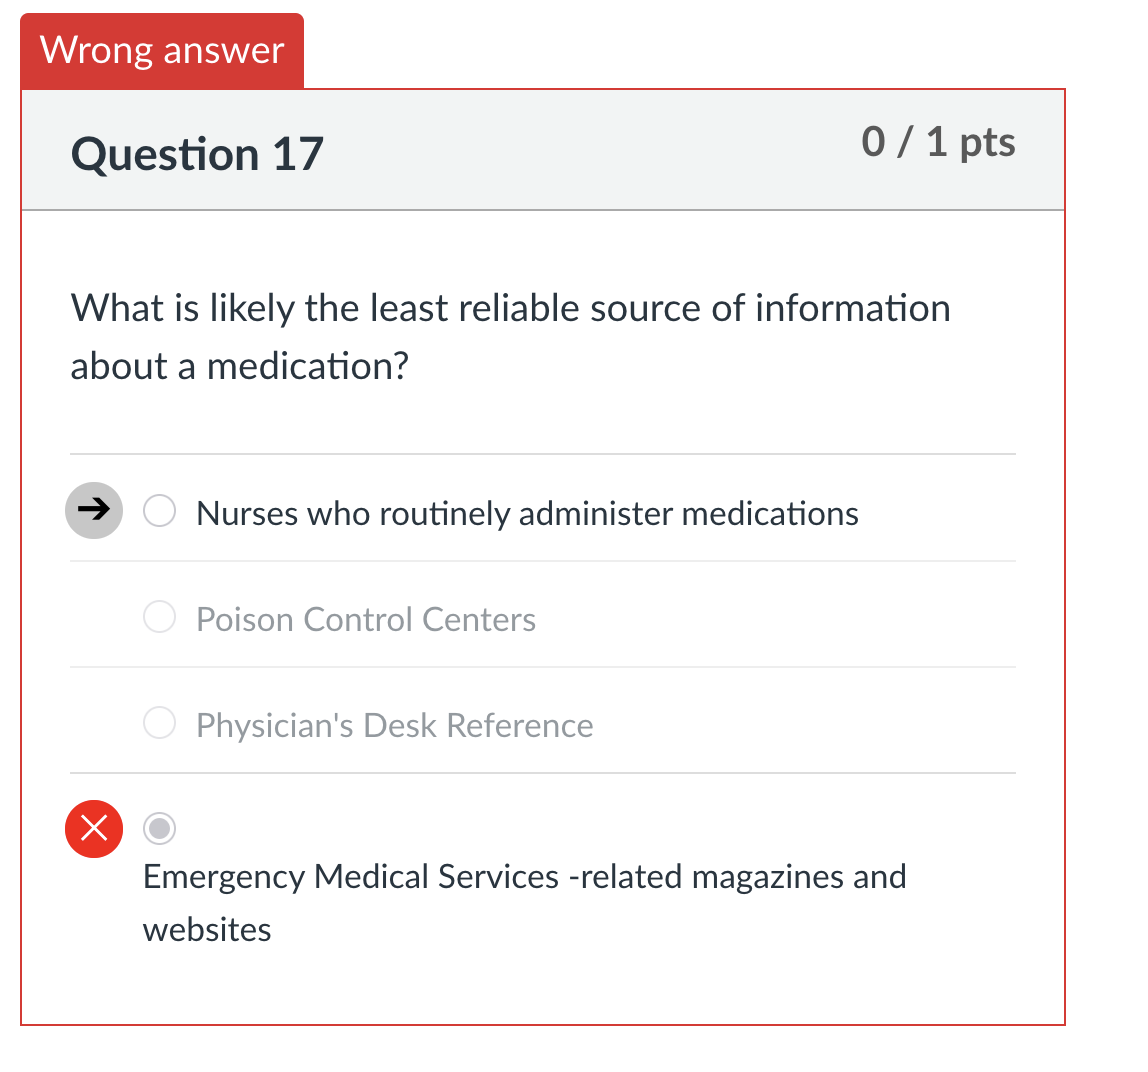
Task: Choose the Physician's Desk Reference radio button
Action: coord(160,723)
